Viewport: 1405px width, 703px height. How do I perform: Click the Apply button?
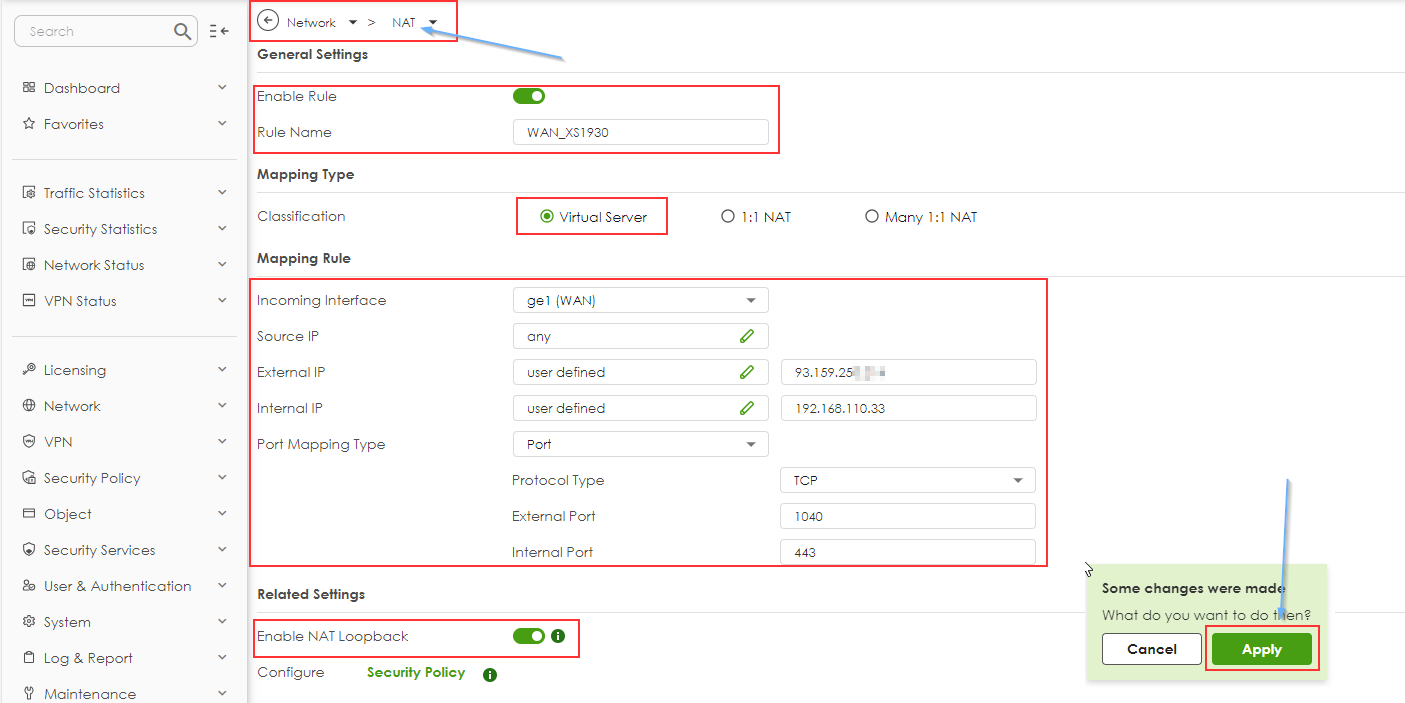[1261, 650]
